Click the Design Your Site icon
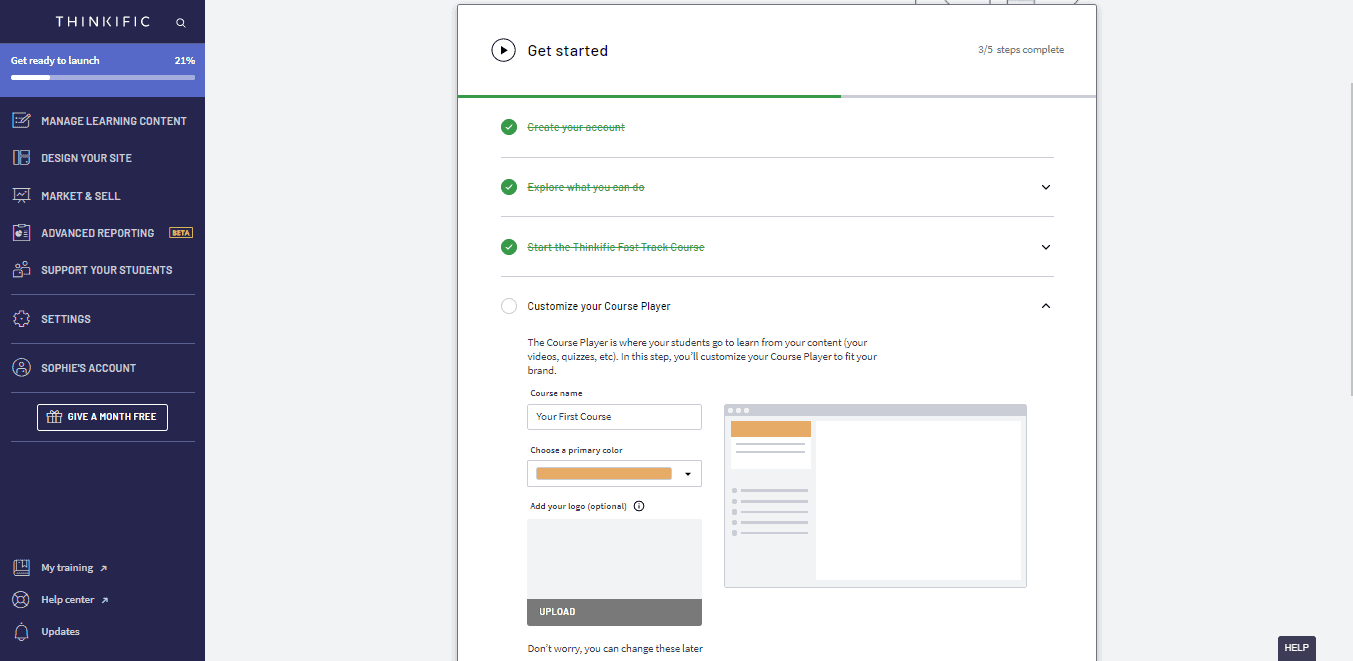This screenshot has width=1353, height=661. [21, 158]
